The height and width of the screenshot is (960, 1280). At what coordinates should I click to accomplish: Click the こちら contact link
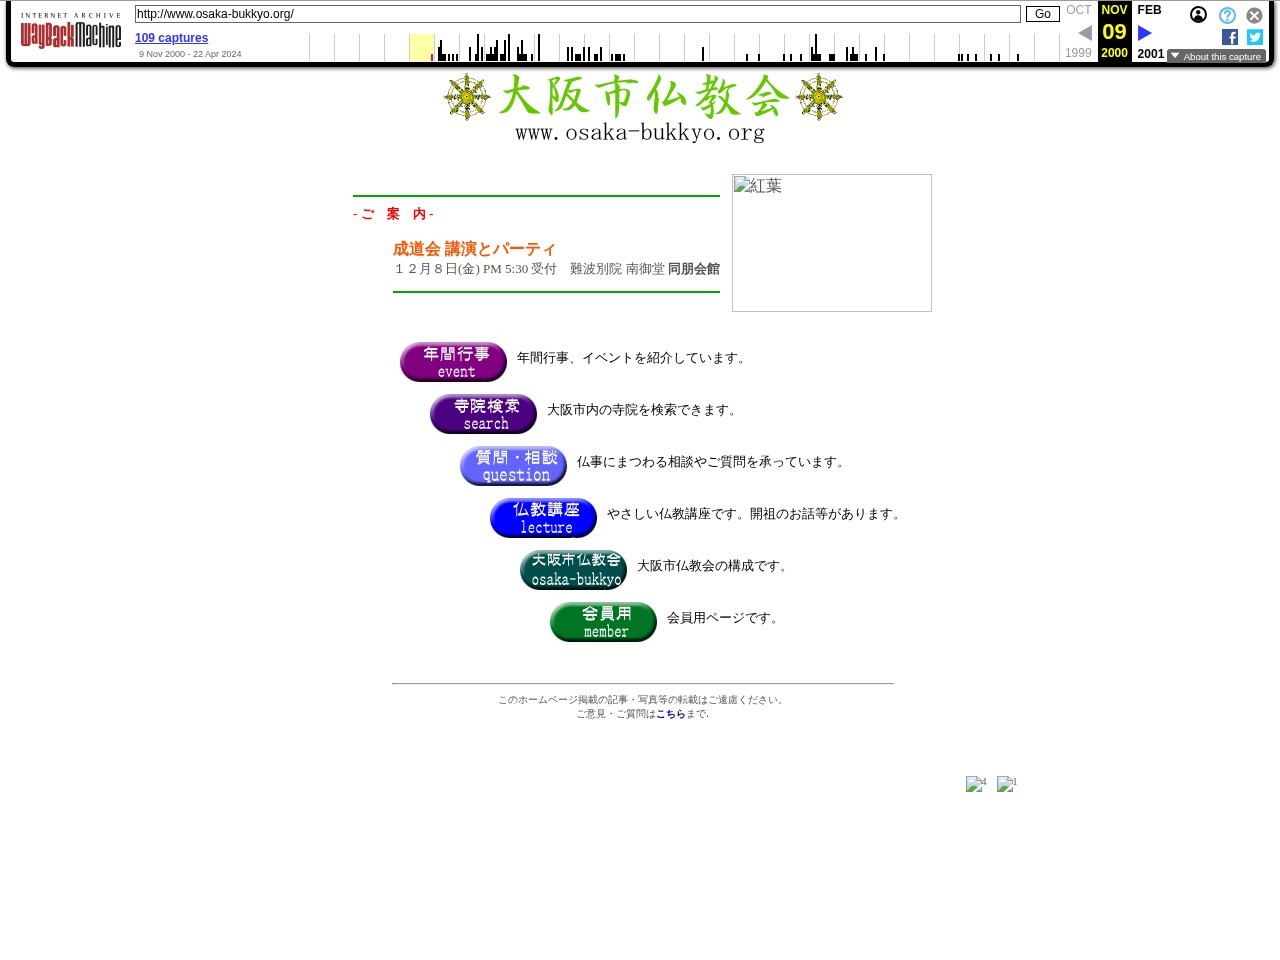[x=670, y=714]
